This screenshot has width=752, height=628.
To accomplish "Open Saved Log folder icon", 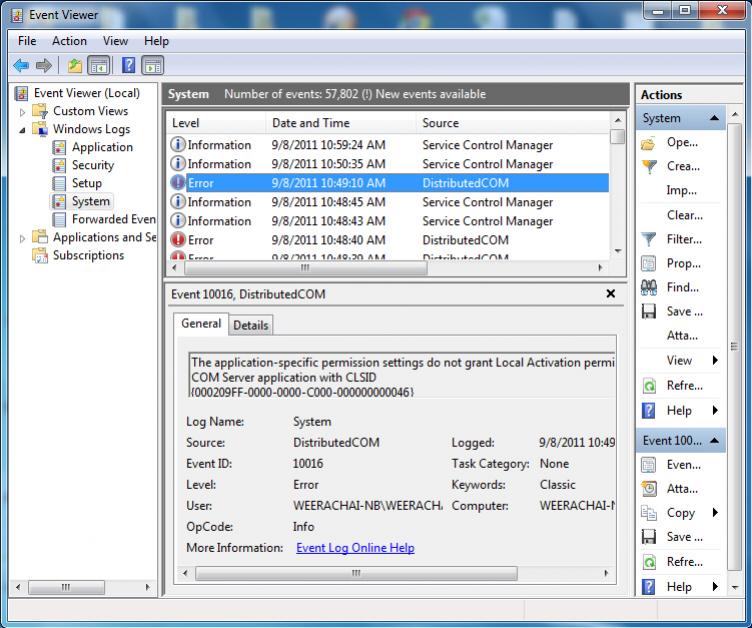I will click(x=648, y=143).
